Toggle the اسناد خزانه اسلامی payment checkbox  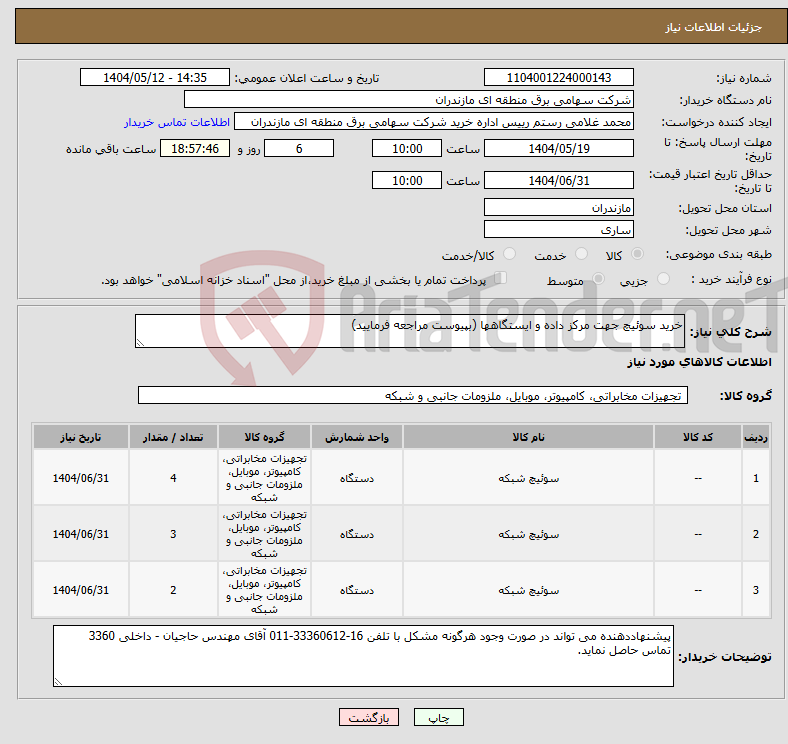pyautogui.click(x=500, y=278)
